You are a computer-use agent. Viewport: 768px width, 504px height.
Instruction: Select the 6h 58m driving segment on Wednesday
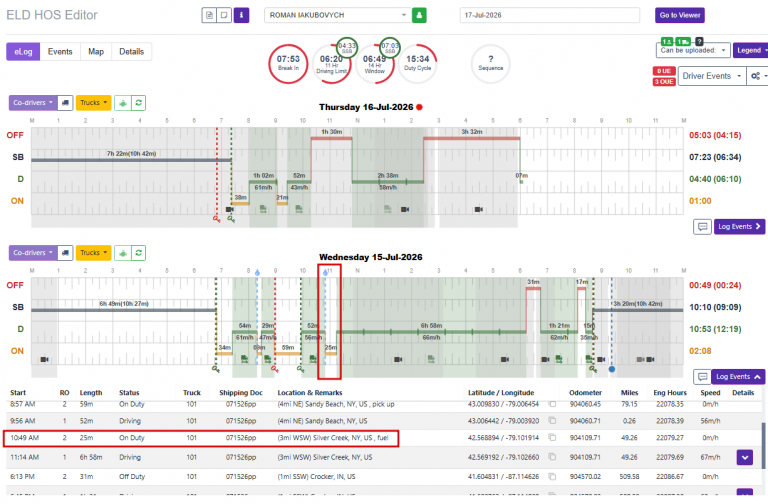click(431, 332)
